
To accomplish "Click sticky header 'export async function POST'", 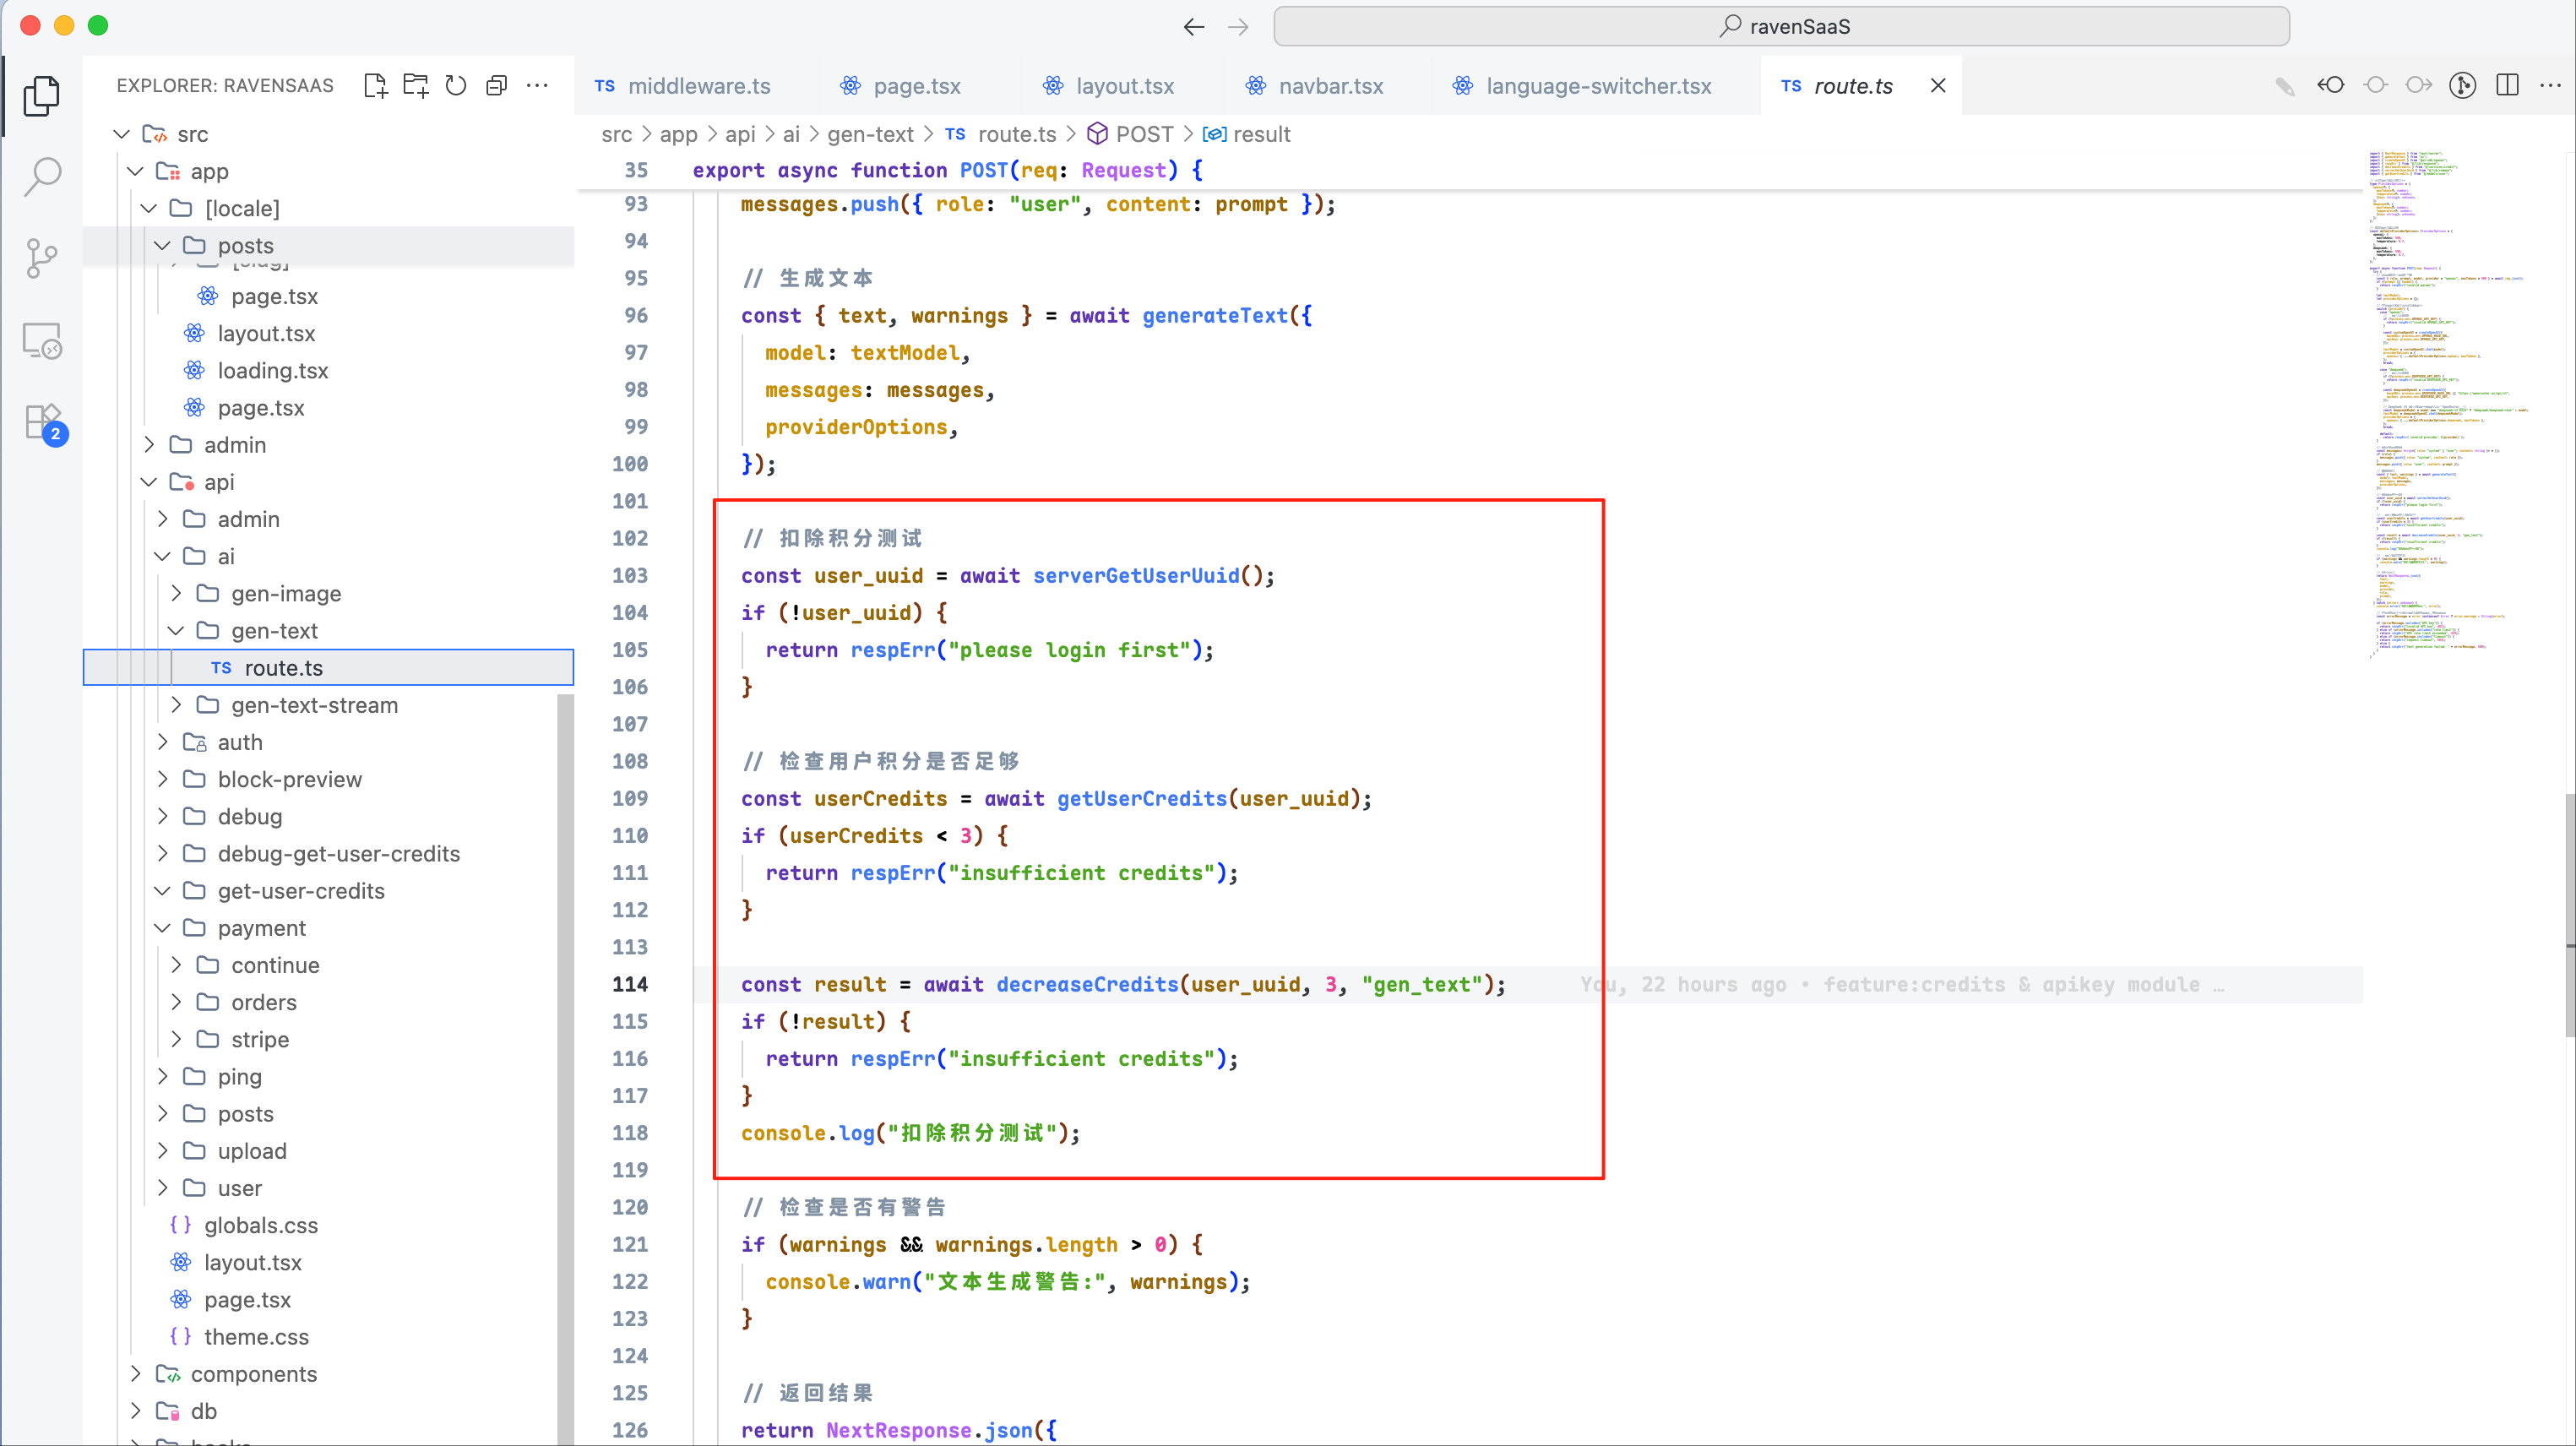I will pyautogui.click(x=947, y=171).
